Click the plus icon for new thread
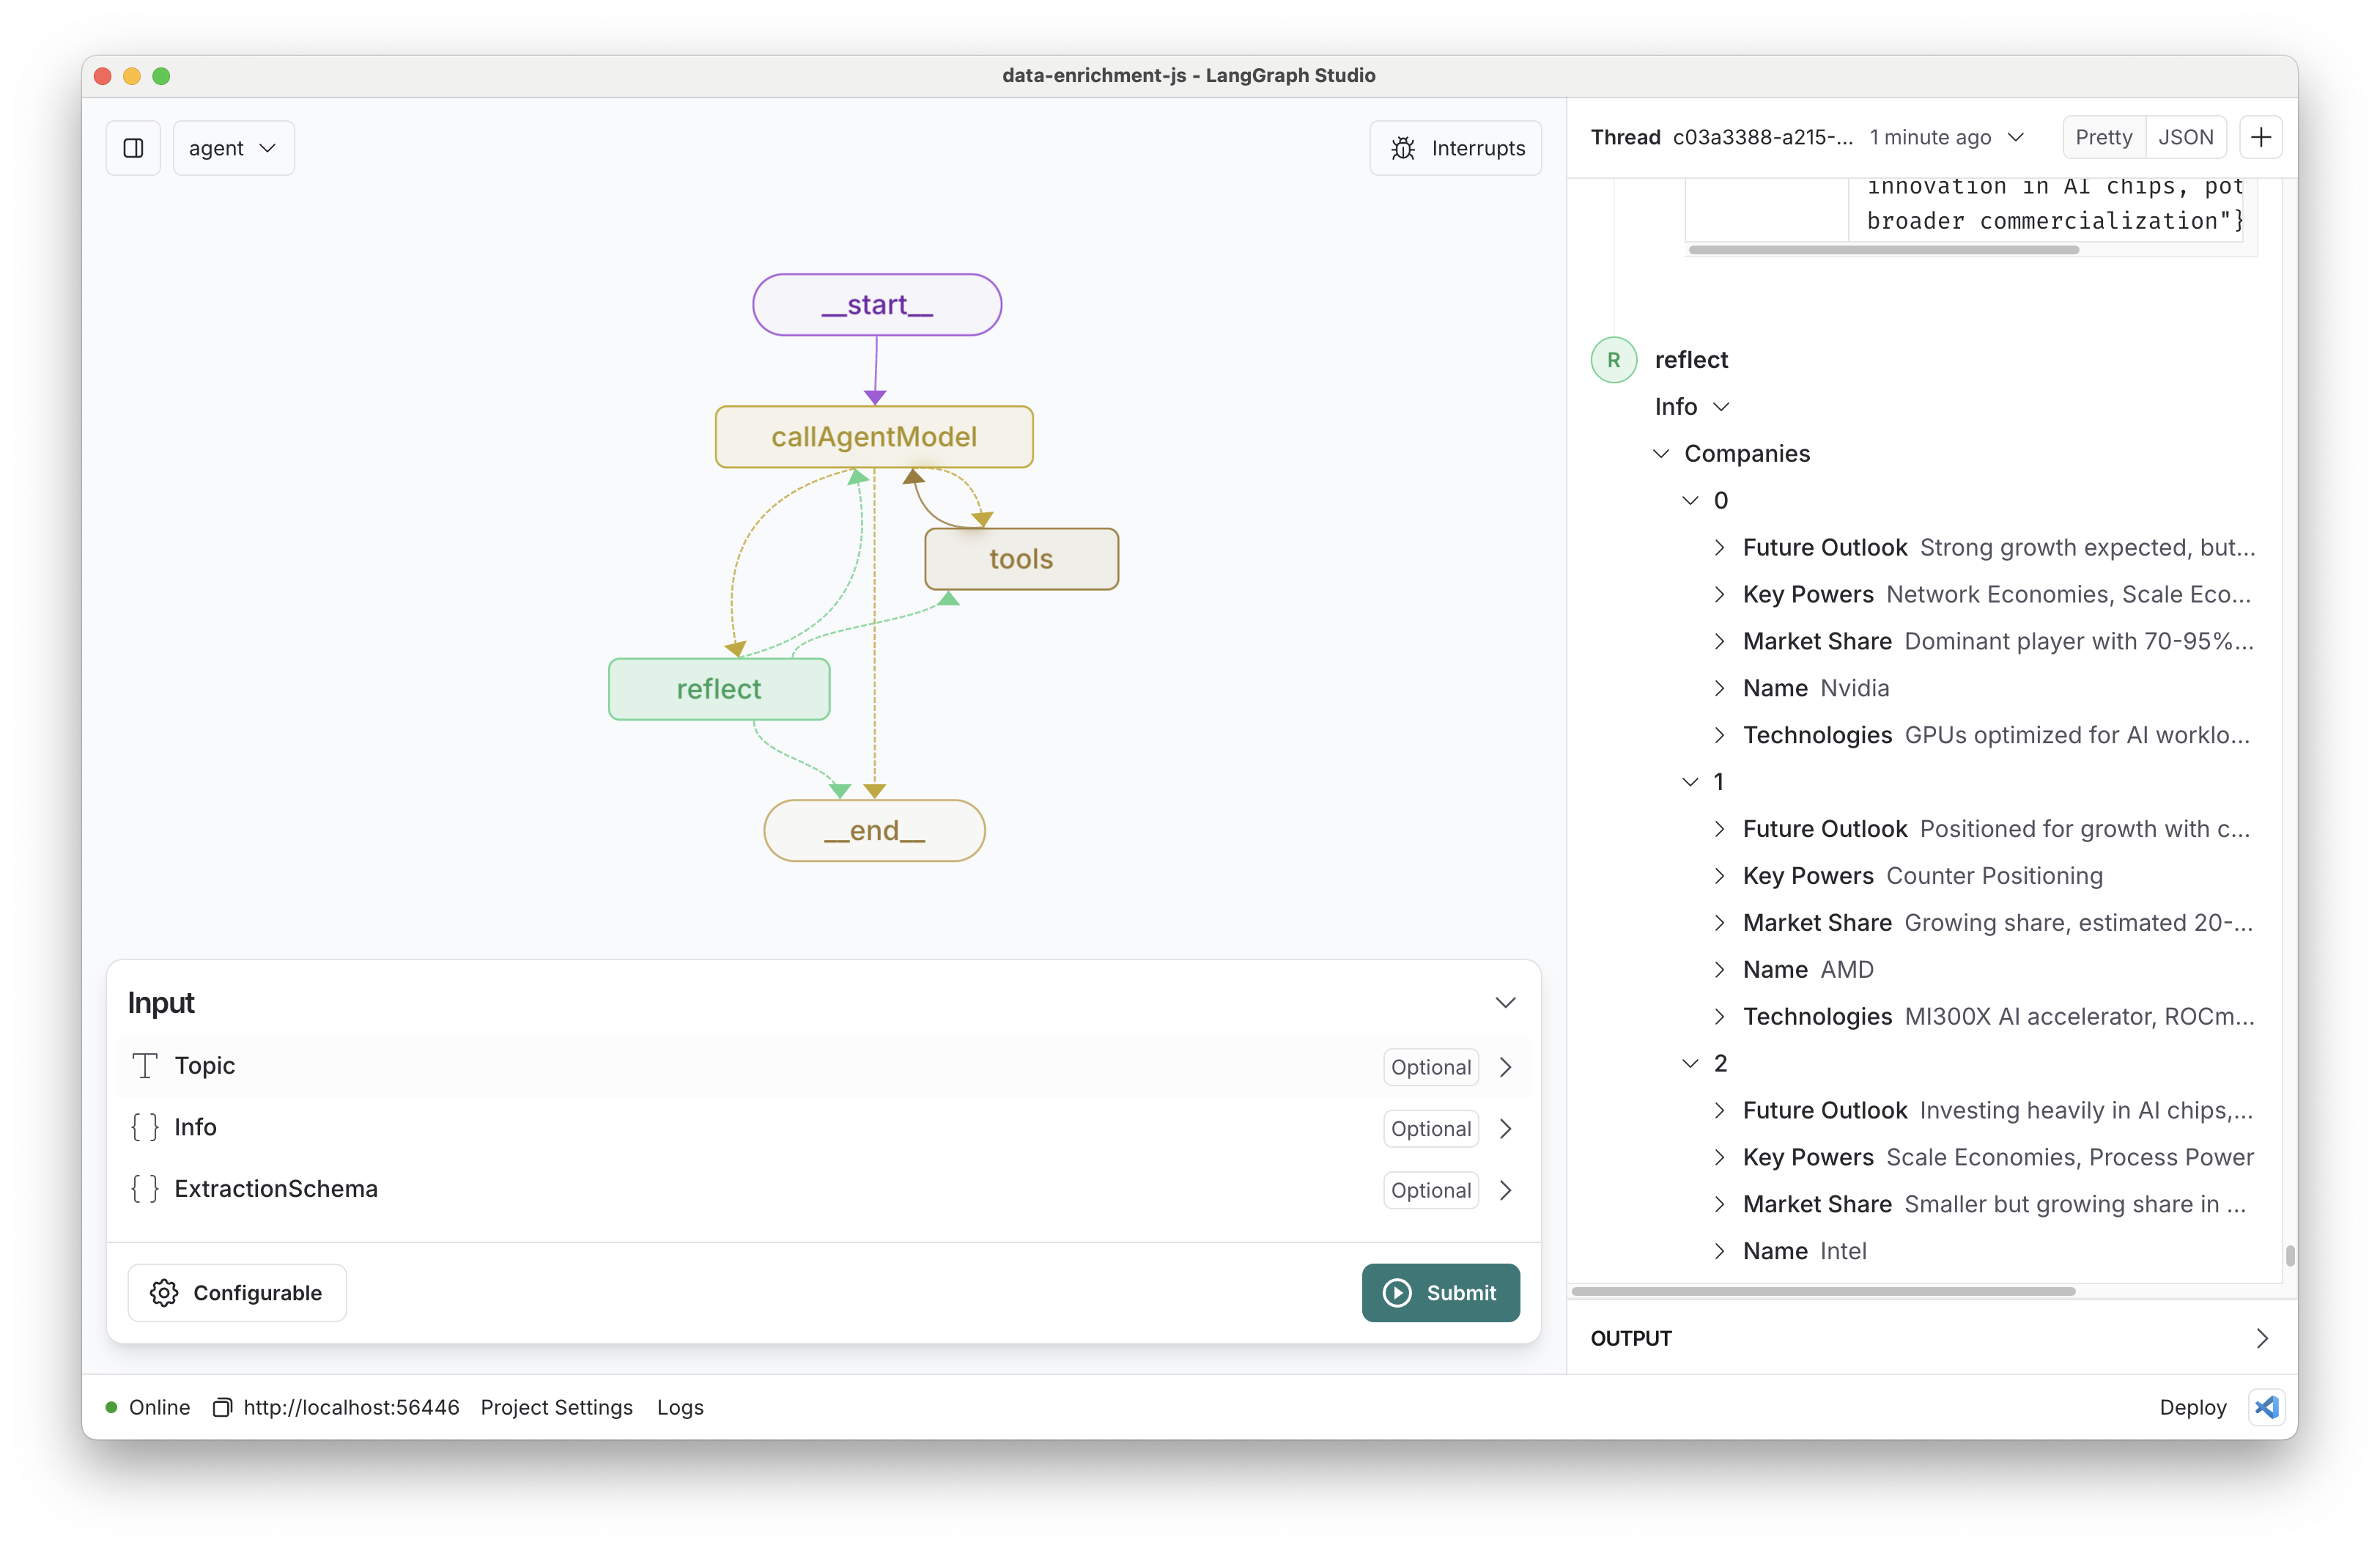 click(2260, 137)
